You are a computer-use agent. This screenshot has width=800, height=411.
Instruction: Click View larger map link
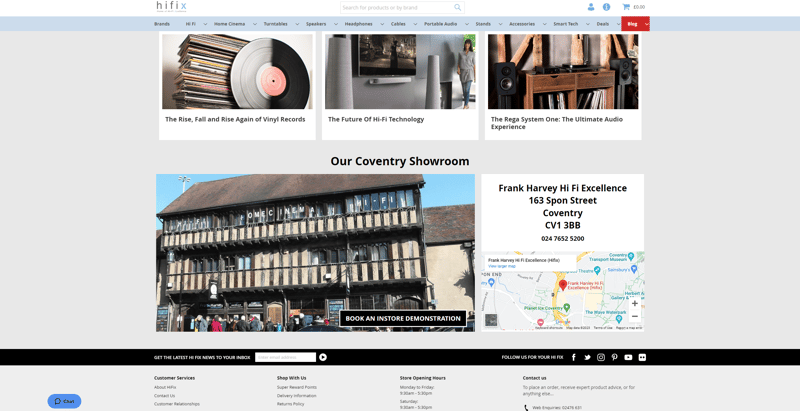tap(502, 266)
